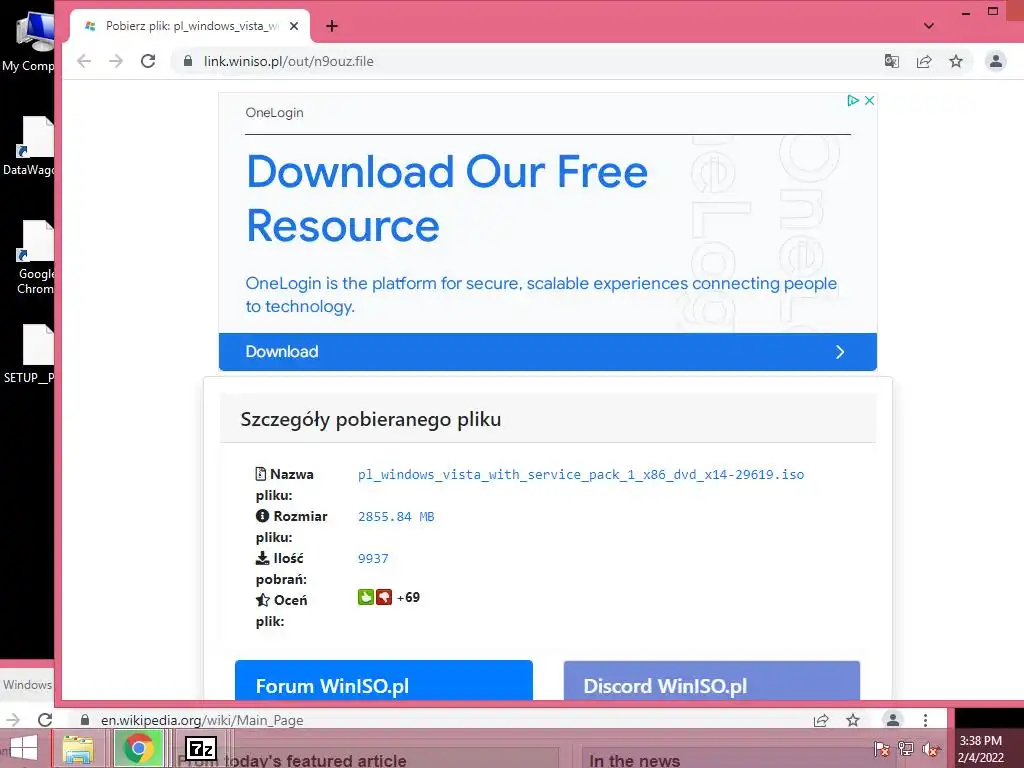Close the Pobierz plik tab

pos(294,26)
